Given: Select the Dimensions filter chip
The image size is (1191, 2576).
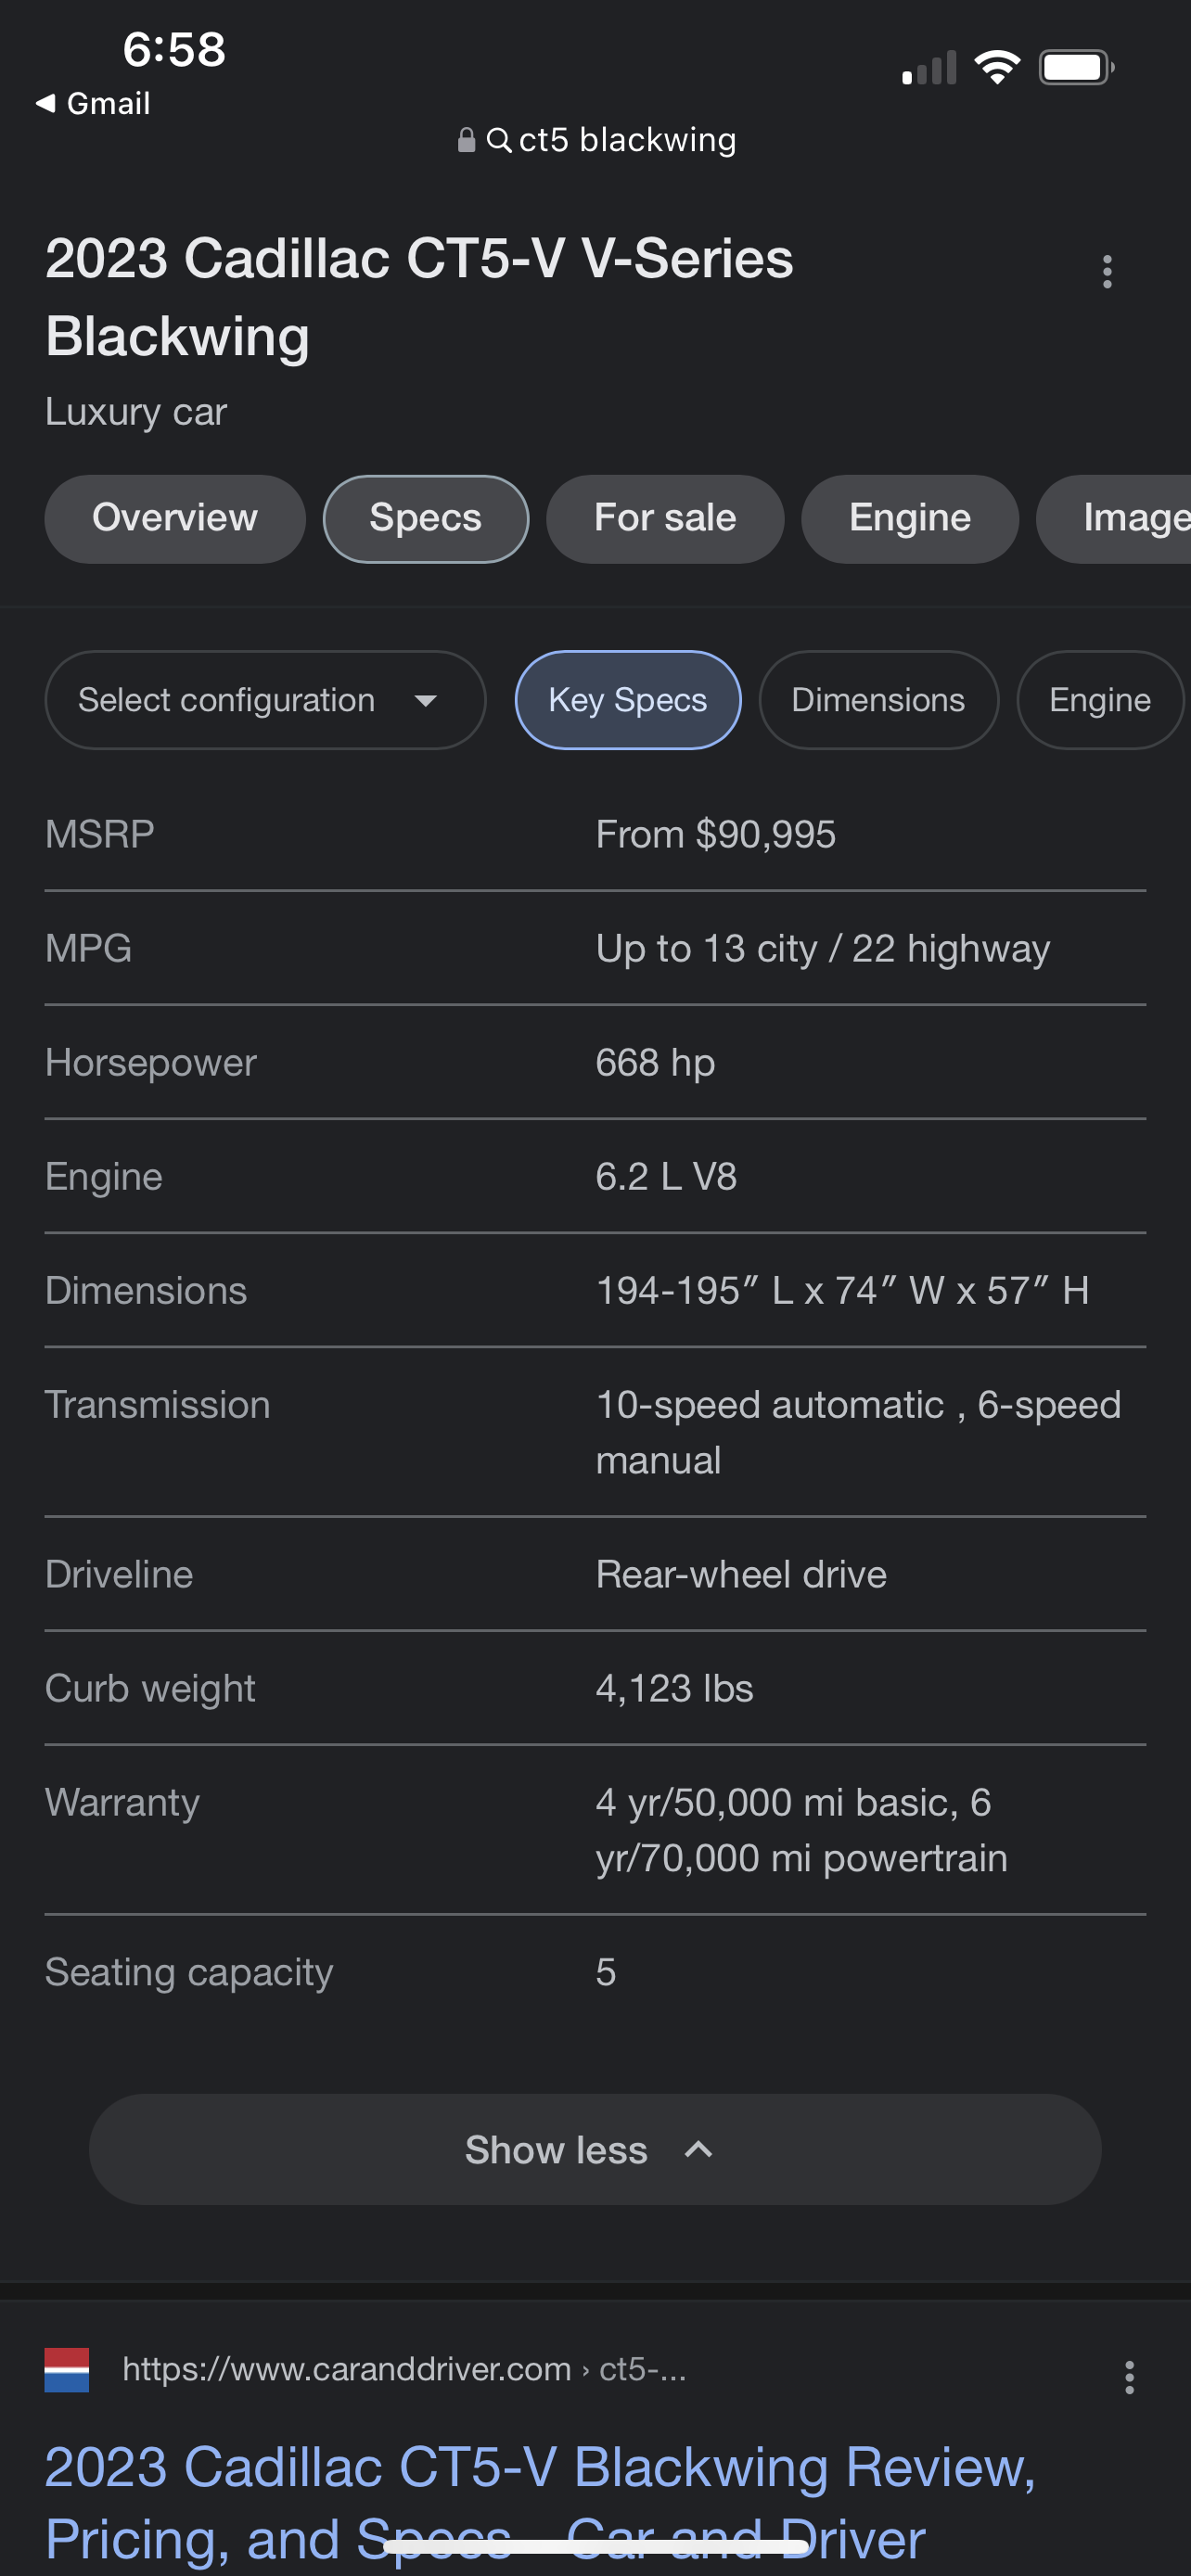Looking at the screenshot, I should 878,700.
